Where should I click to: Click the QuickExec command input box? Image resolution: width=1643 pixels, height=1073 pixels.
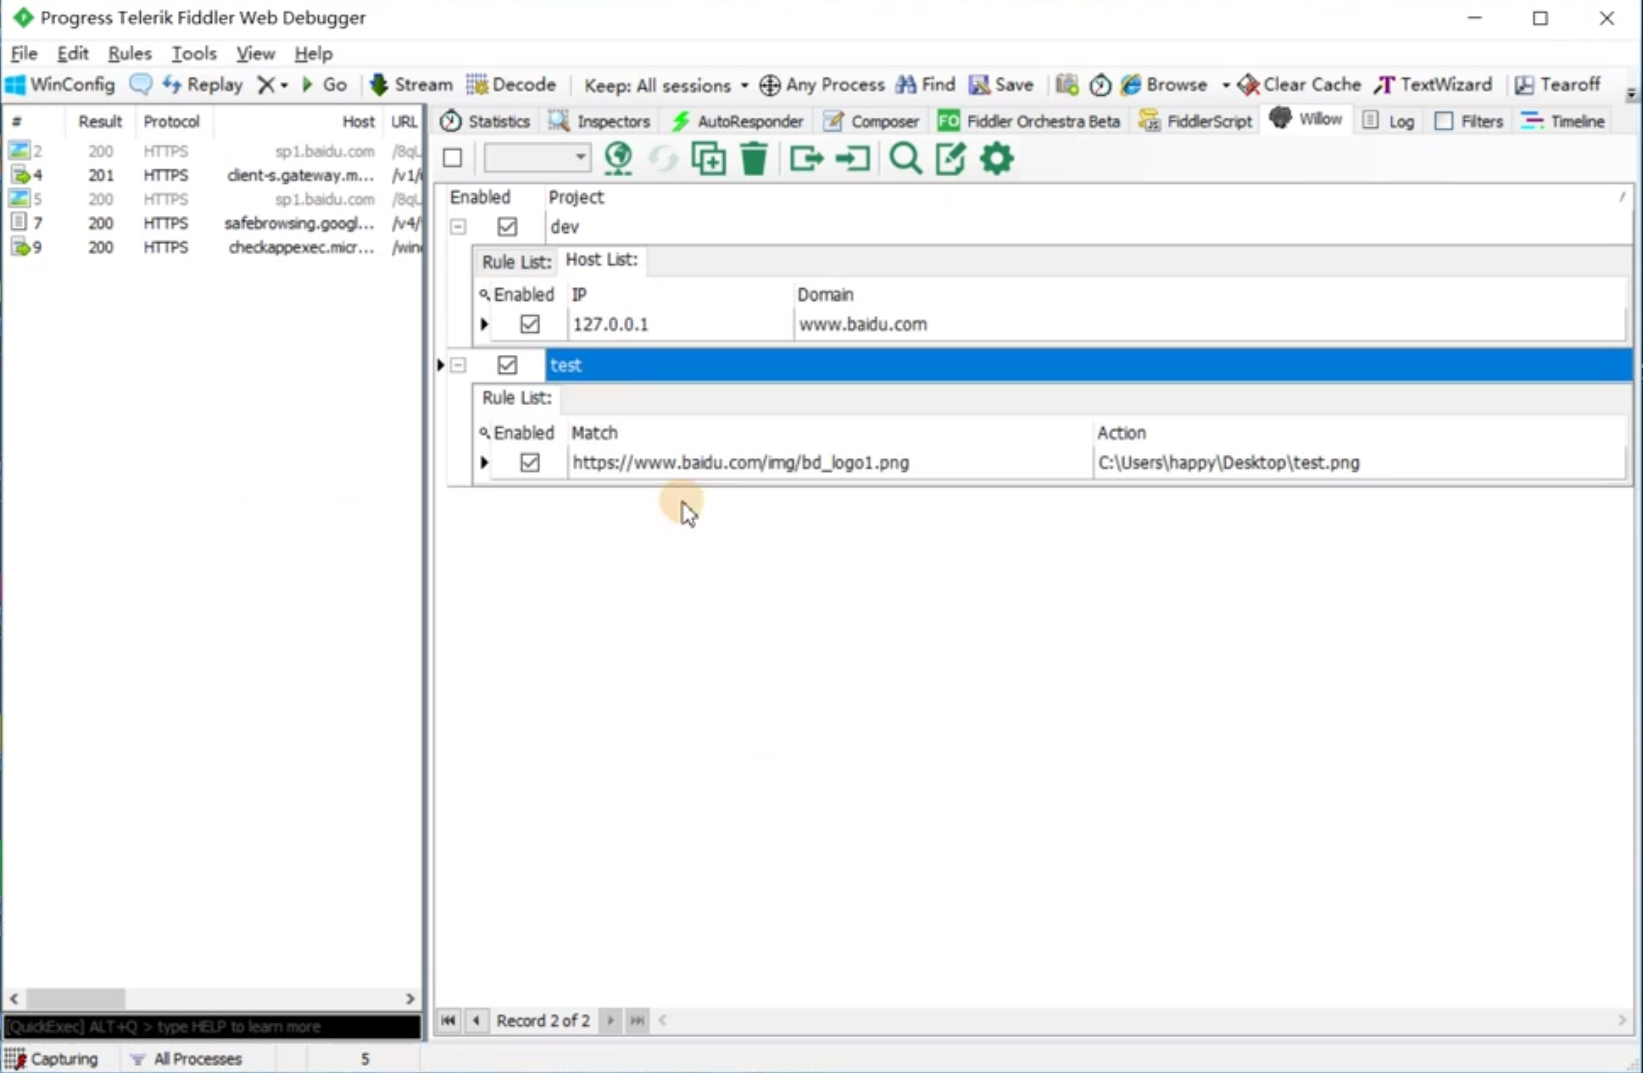tap(212, 1027)
